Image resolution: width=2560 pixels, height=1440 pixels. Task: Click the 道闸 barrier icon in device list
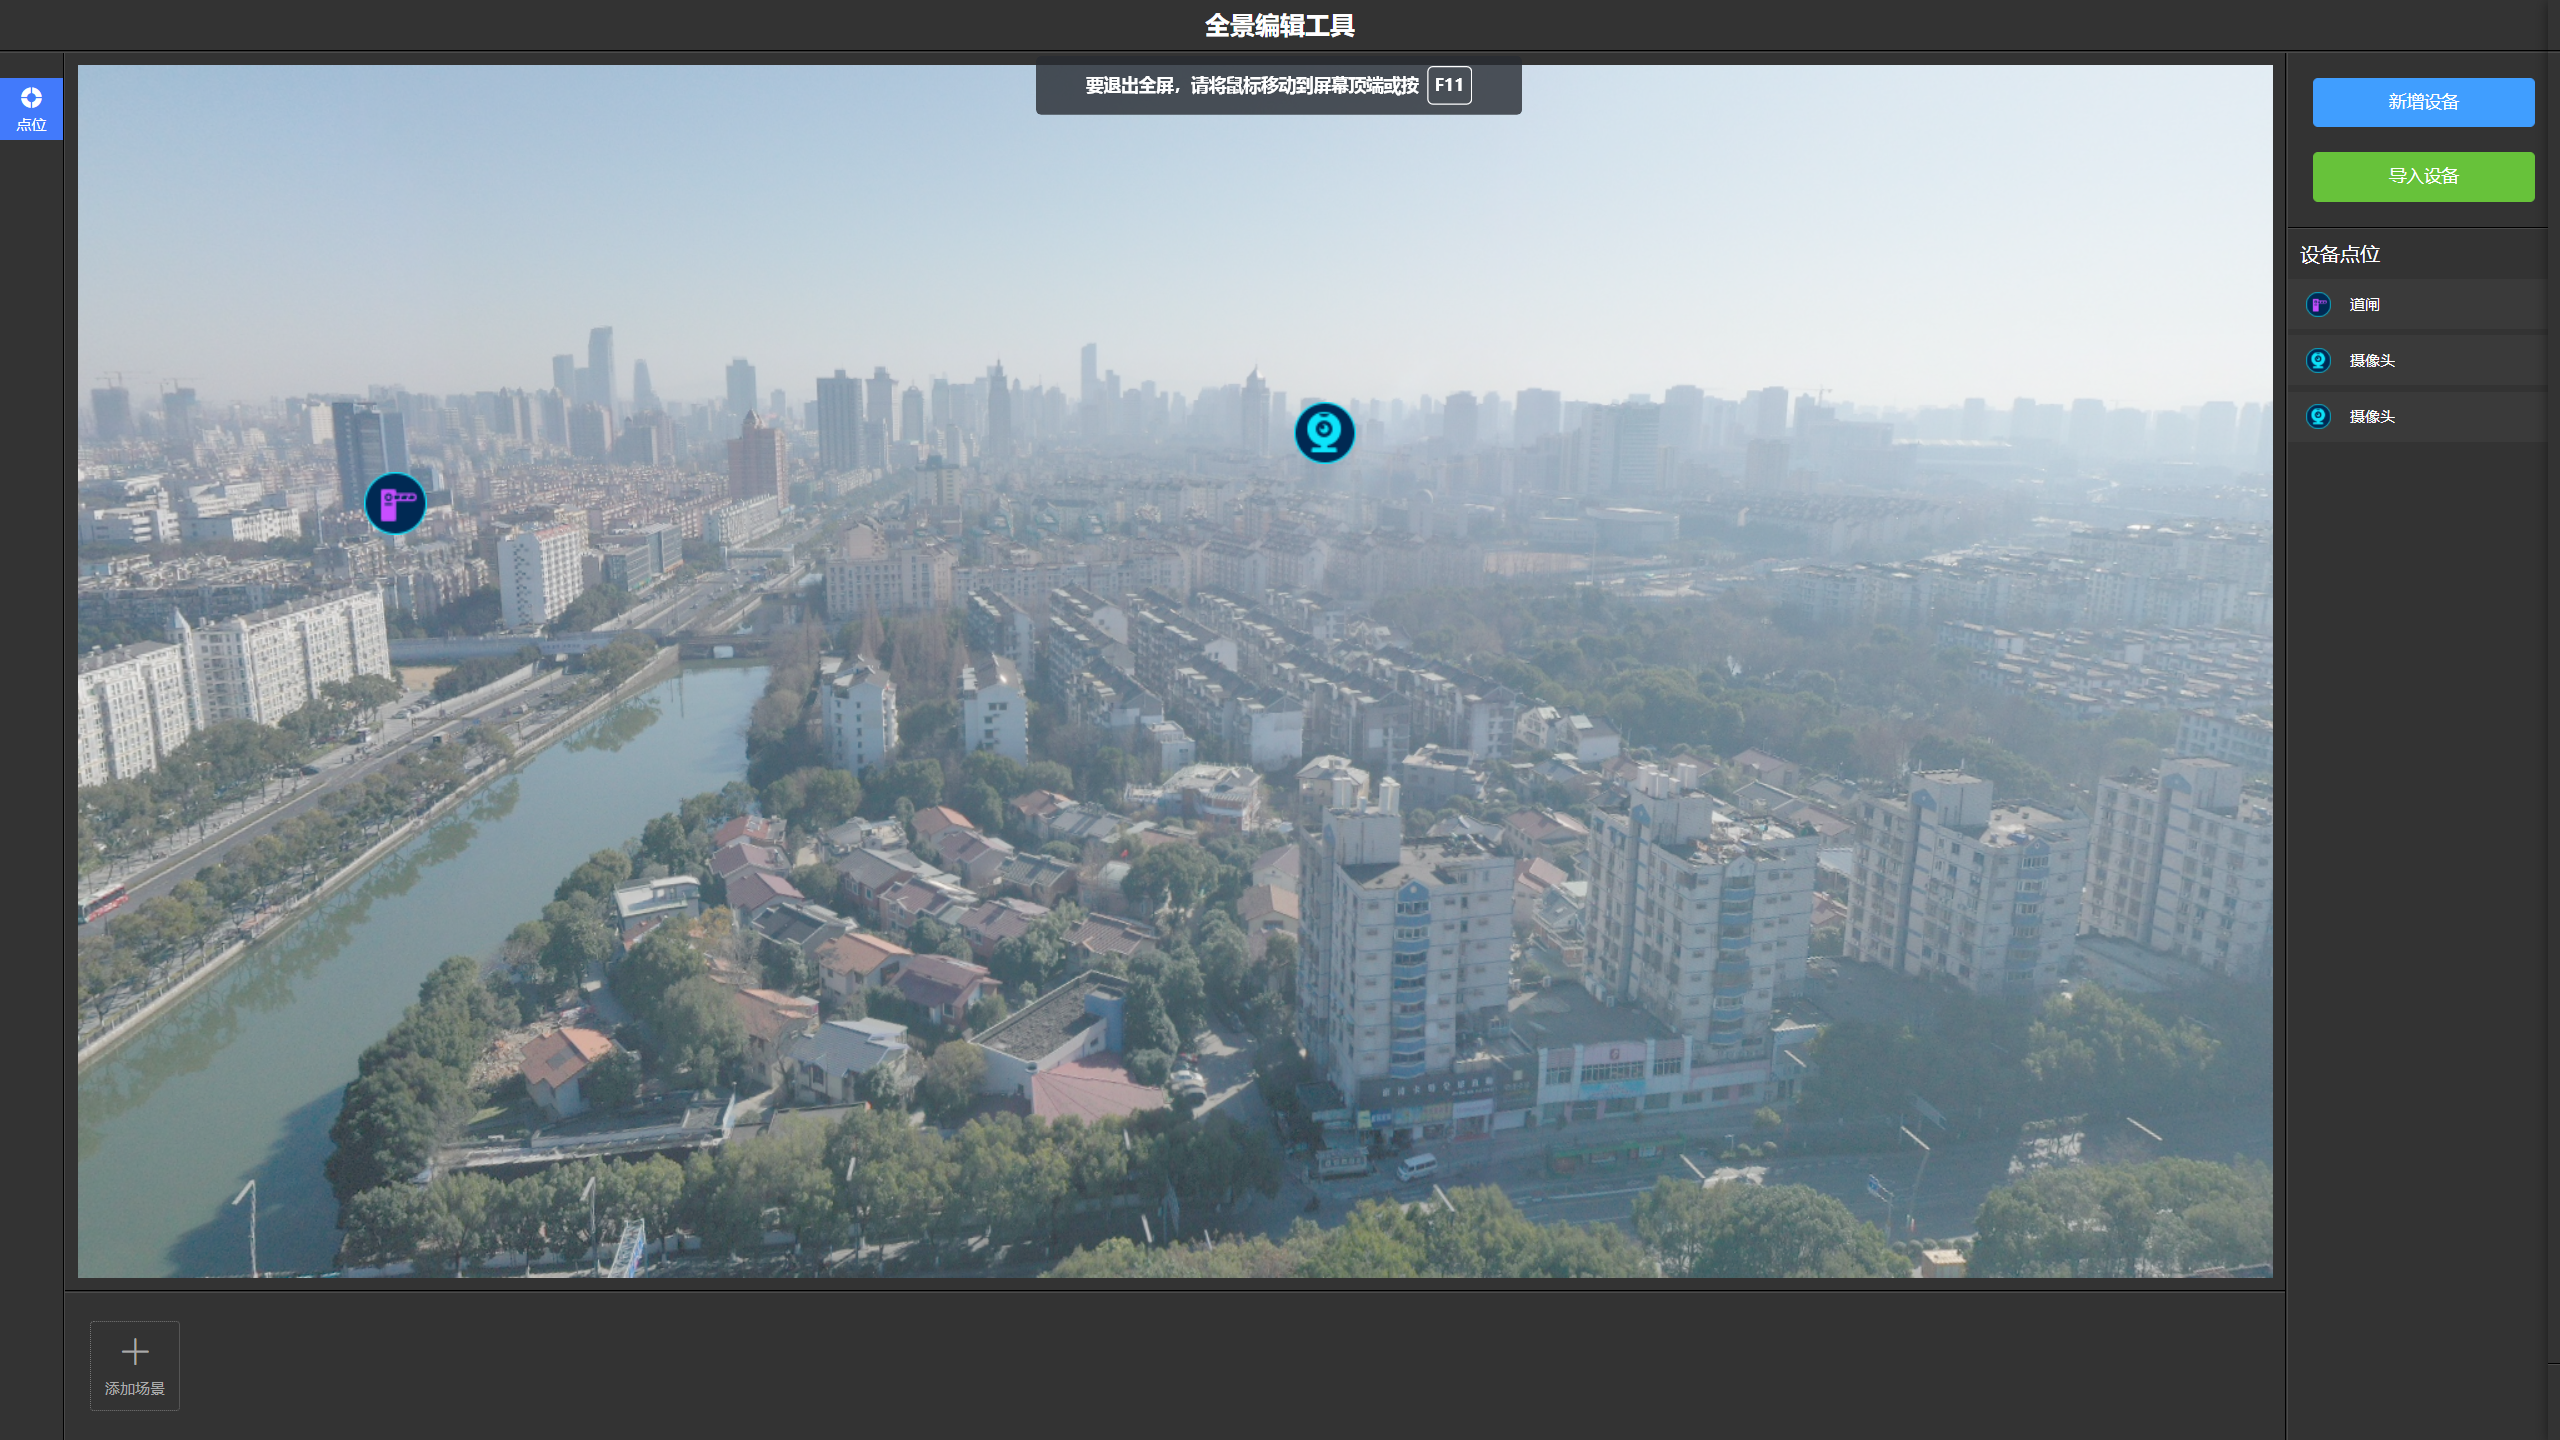[x=2318, y=305]
